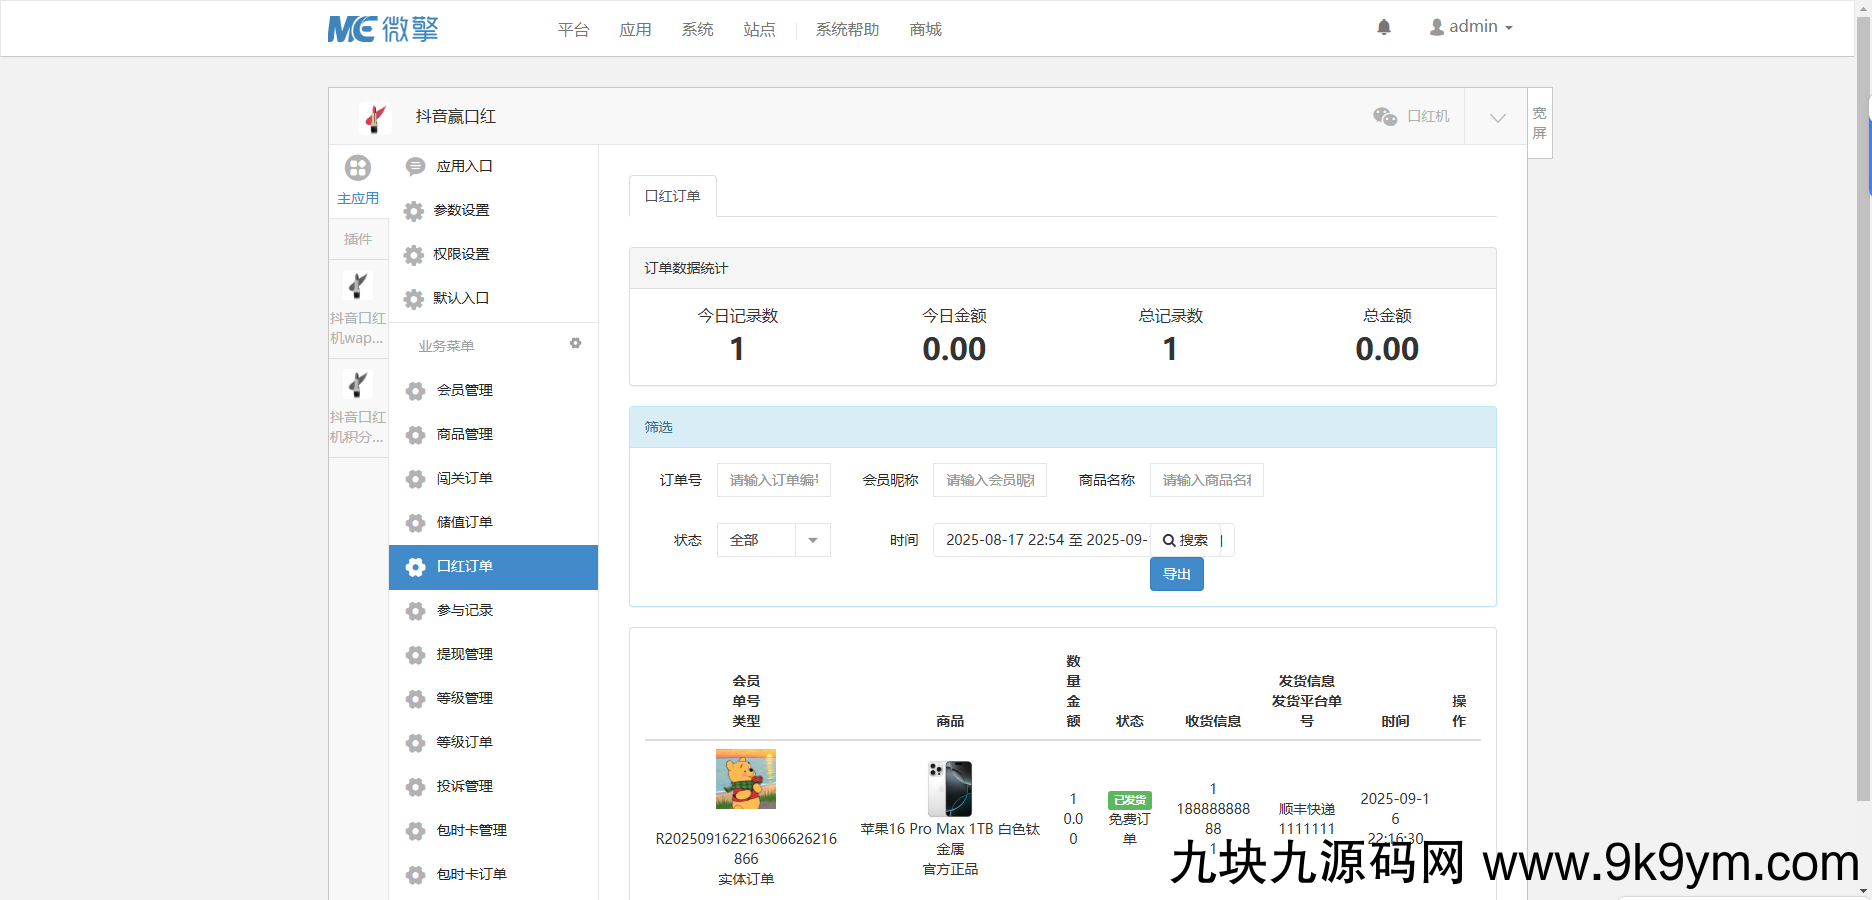1872x900 pixels.
Task: Click the 导出 export button
Action: pyautogui.click(x=1176, y=573)
